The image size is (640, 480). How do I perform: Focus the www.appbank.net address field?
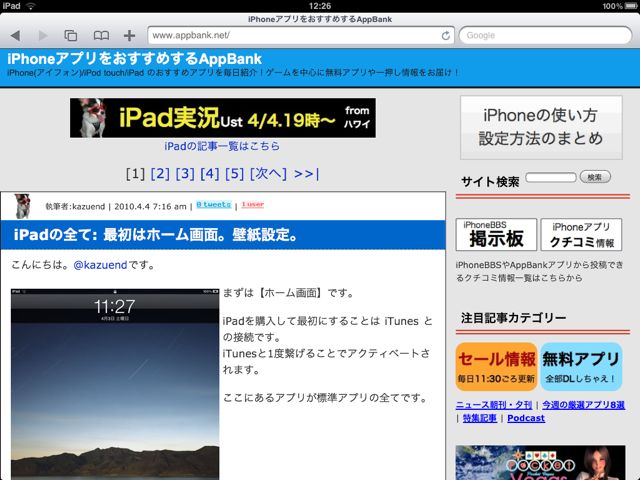point(301,36)
